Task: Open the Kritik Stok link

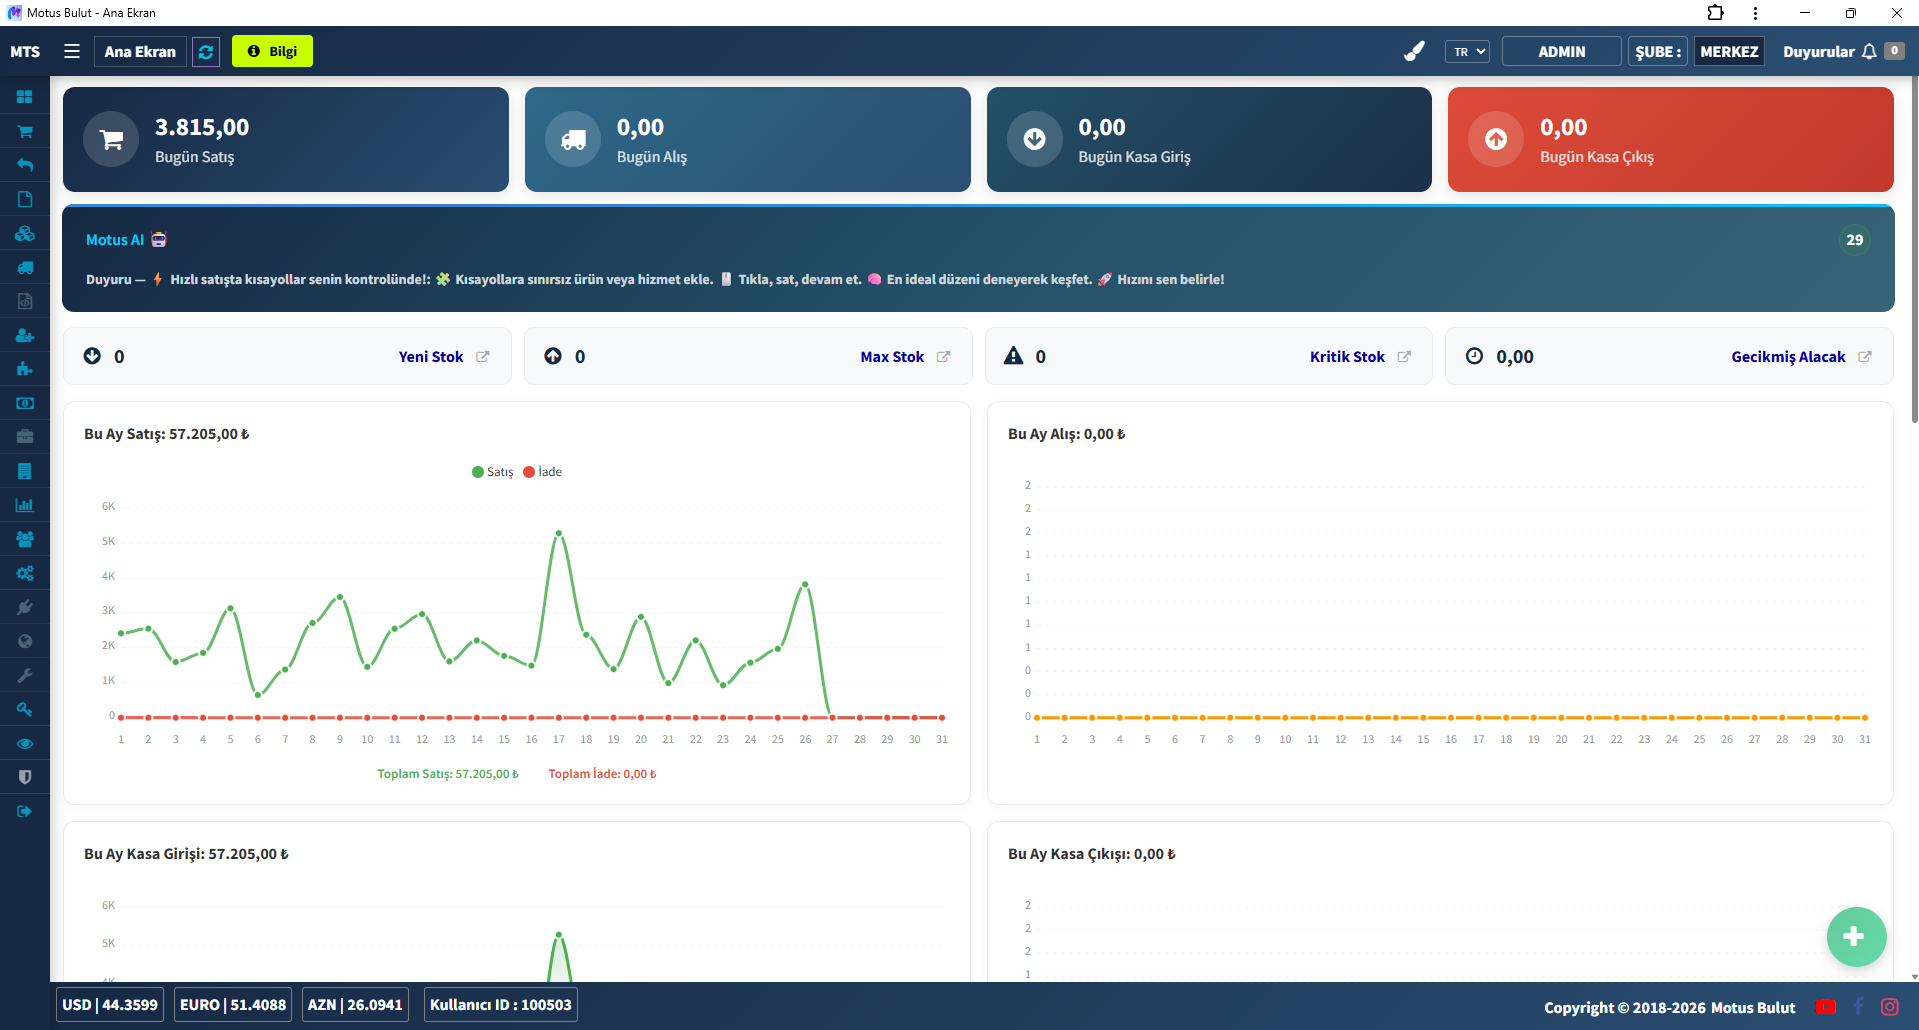Action: [x=1347, y=357]
